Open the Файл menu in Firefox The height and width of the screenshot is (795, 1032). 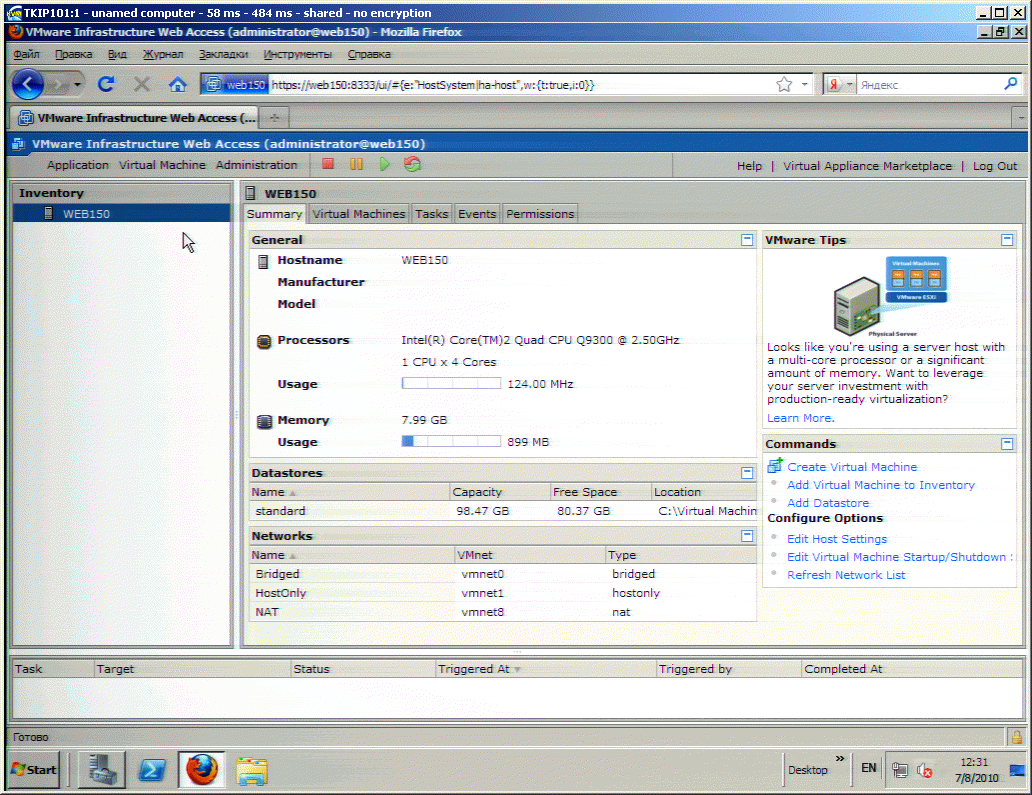[x=26, y=54]
